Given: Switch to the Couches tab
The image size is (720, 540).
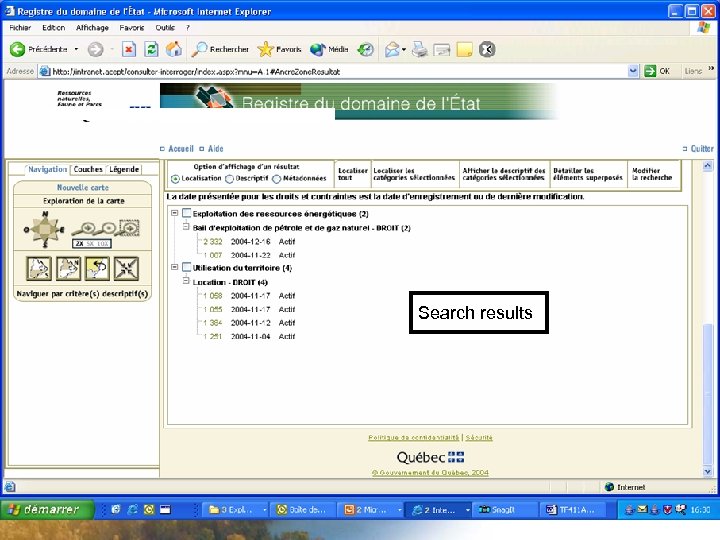Looking at the screenshot, I should pyautogui.click(x=88, y=169).
